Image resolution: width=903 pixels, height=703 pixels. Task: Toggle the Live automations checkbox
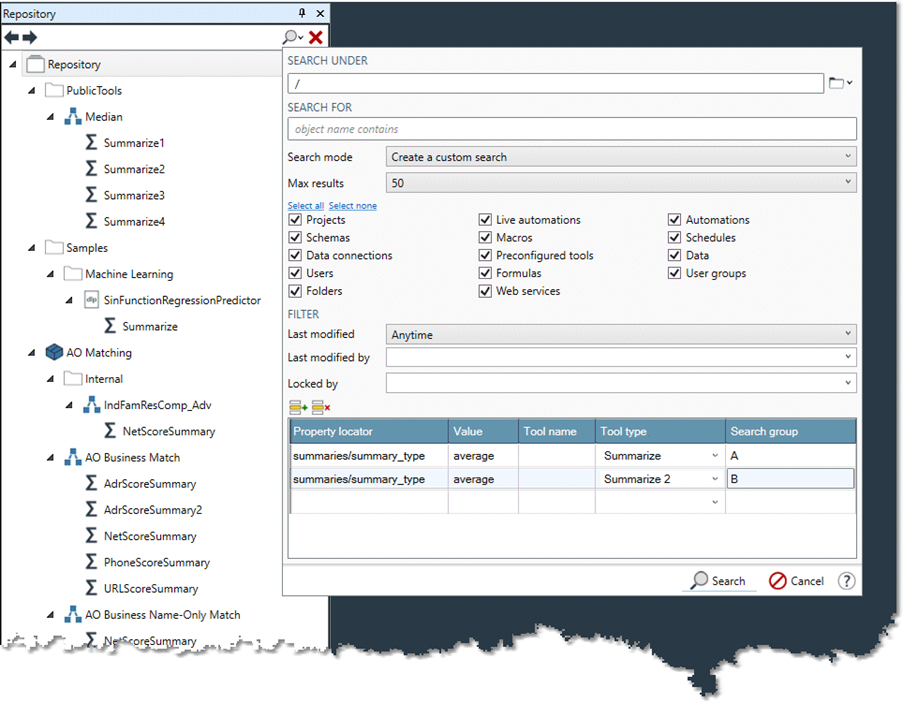point(485,220)
